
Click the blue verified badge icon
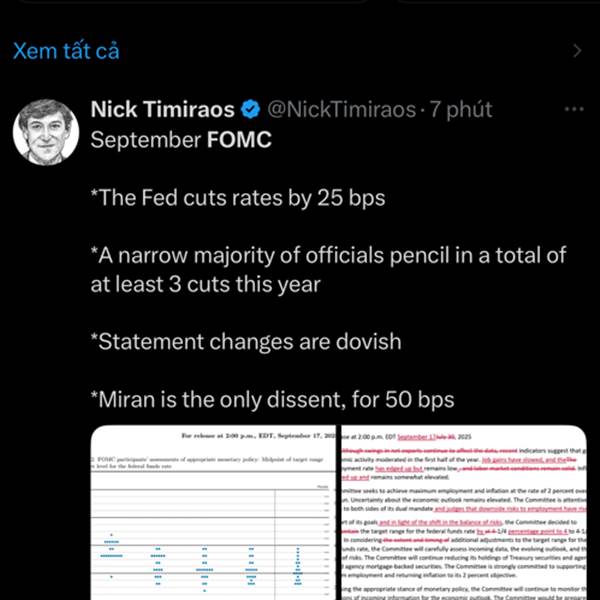(252, 109)
